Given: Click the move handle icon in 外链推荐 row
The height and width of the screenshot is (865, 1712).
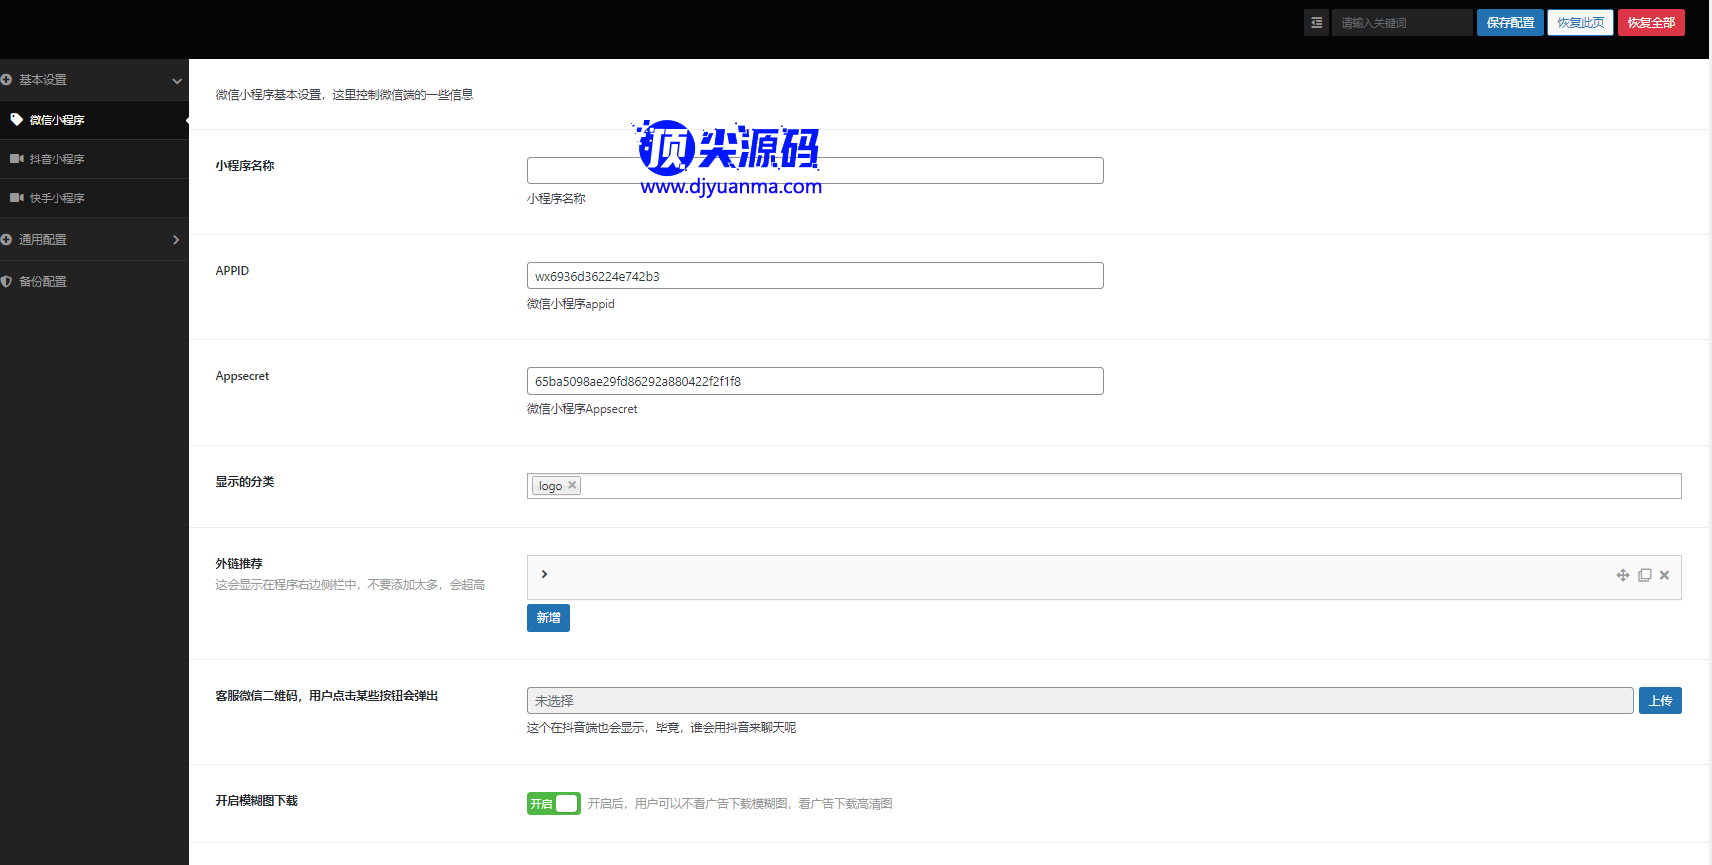Looking at the screenshot, I should coord(1623,575).
